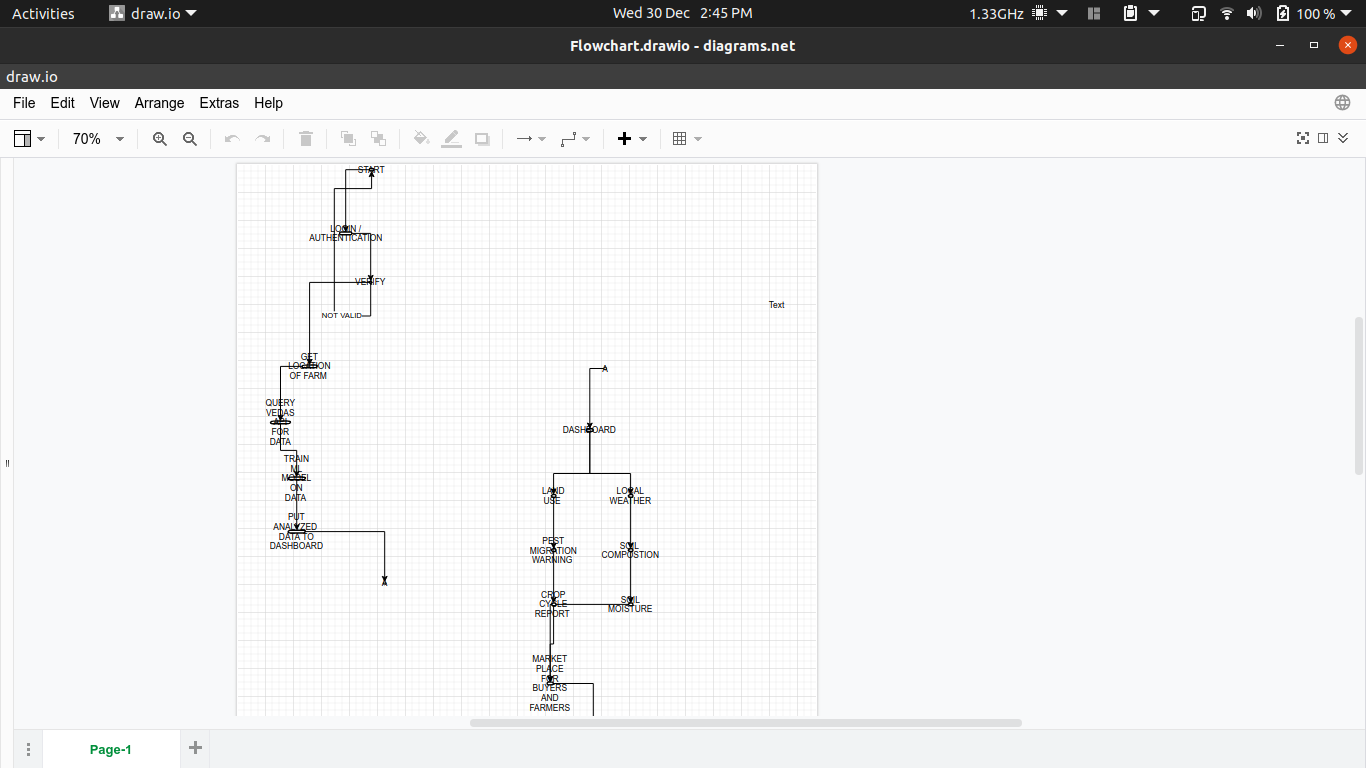Click the Fullscreen icon at toolbar right
The width and height of the screenshot is (1366, 768).
(x=1303, y=139)
